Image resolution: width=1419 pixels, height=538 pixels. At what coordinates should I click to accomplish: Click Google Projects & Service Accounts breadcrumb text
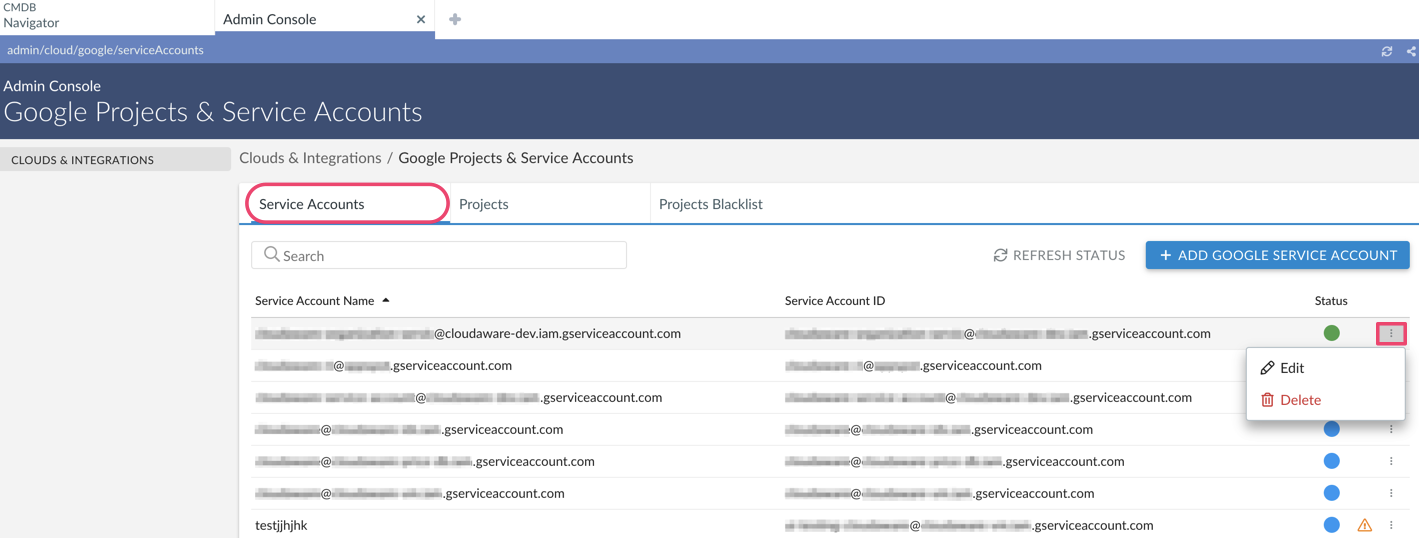(516, 158)
